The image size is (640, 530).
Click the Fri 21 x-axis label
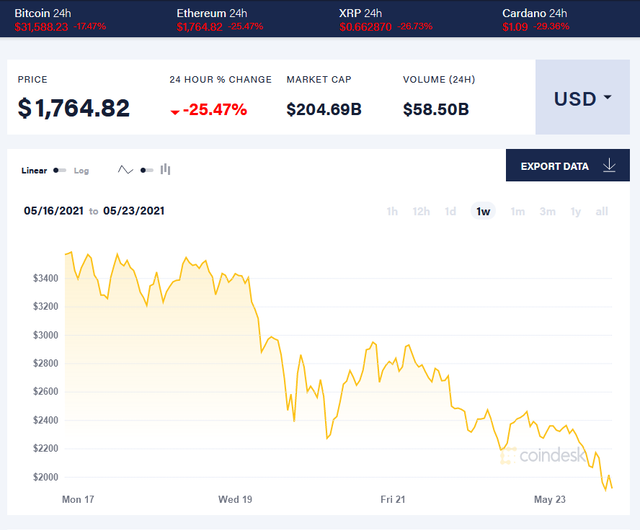coord(393,499)
